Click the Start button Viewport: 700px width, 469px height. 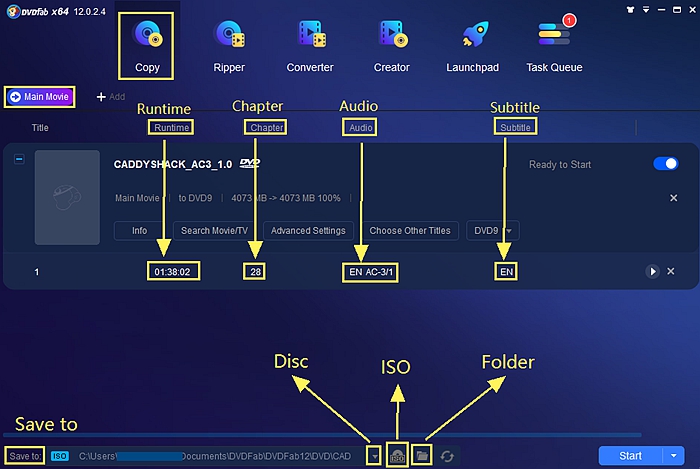[630, 456]
